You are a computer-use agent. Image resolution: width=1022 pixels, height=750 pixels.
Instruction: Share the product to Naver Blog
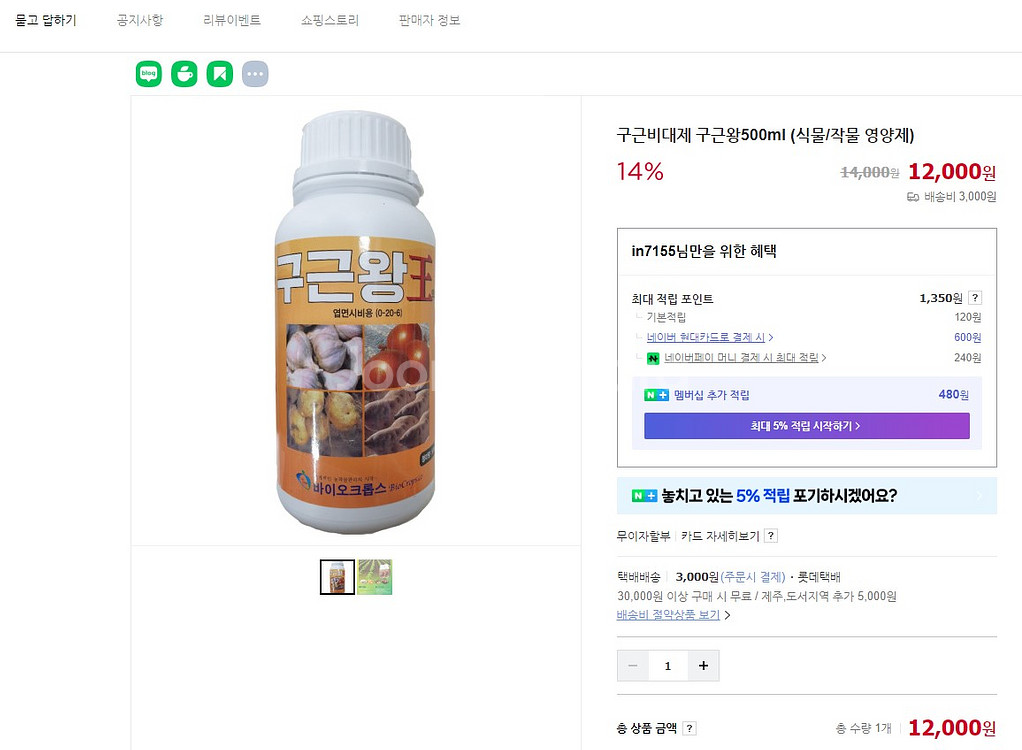click(148, 73)
